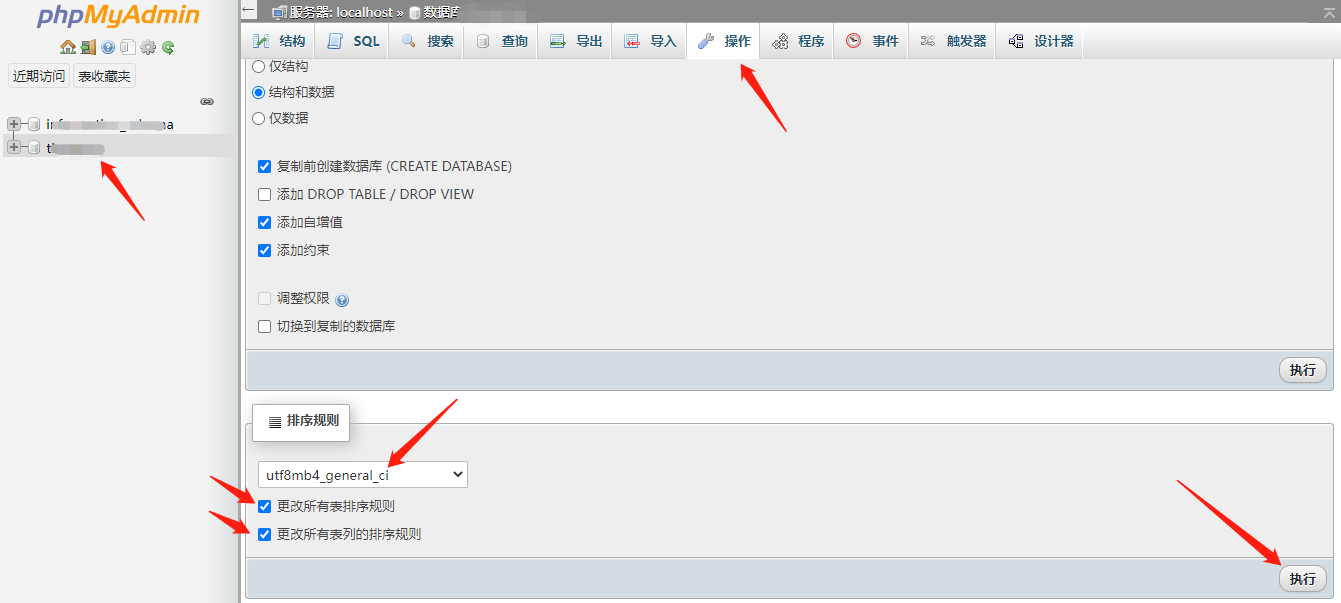This screenshot has width=1341, height=603.
Task: Expand the second database tree node
Action: click(x=14, y=147)
